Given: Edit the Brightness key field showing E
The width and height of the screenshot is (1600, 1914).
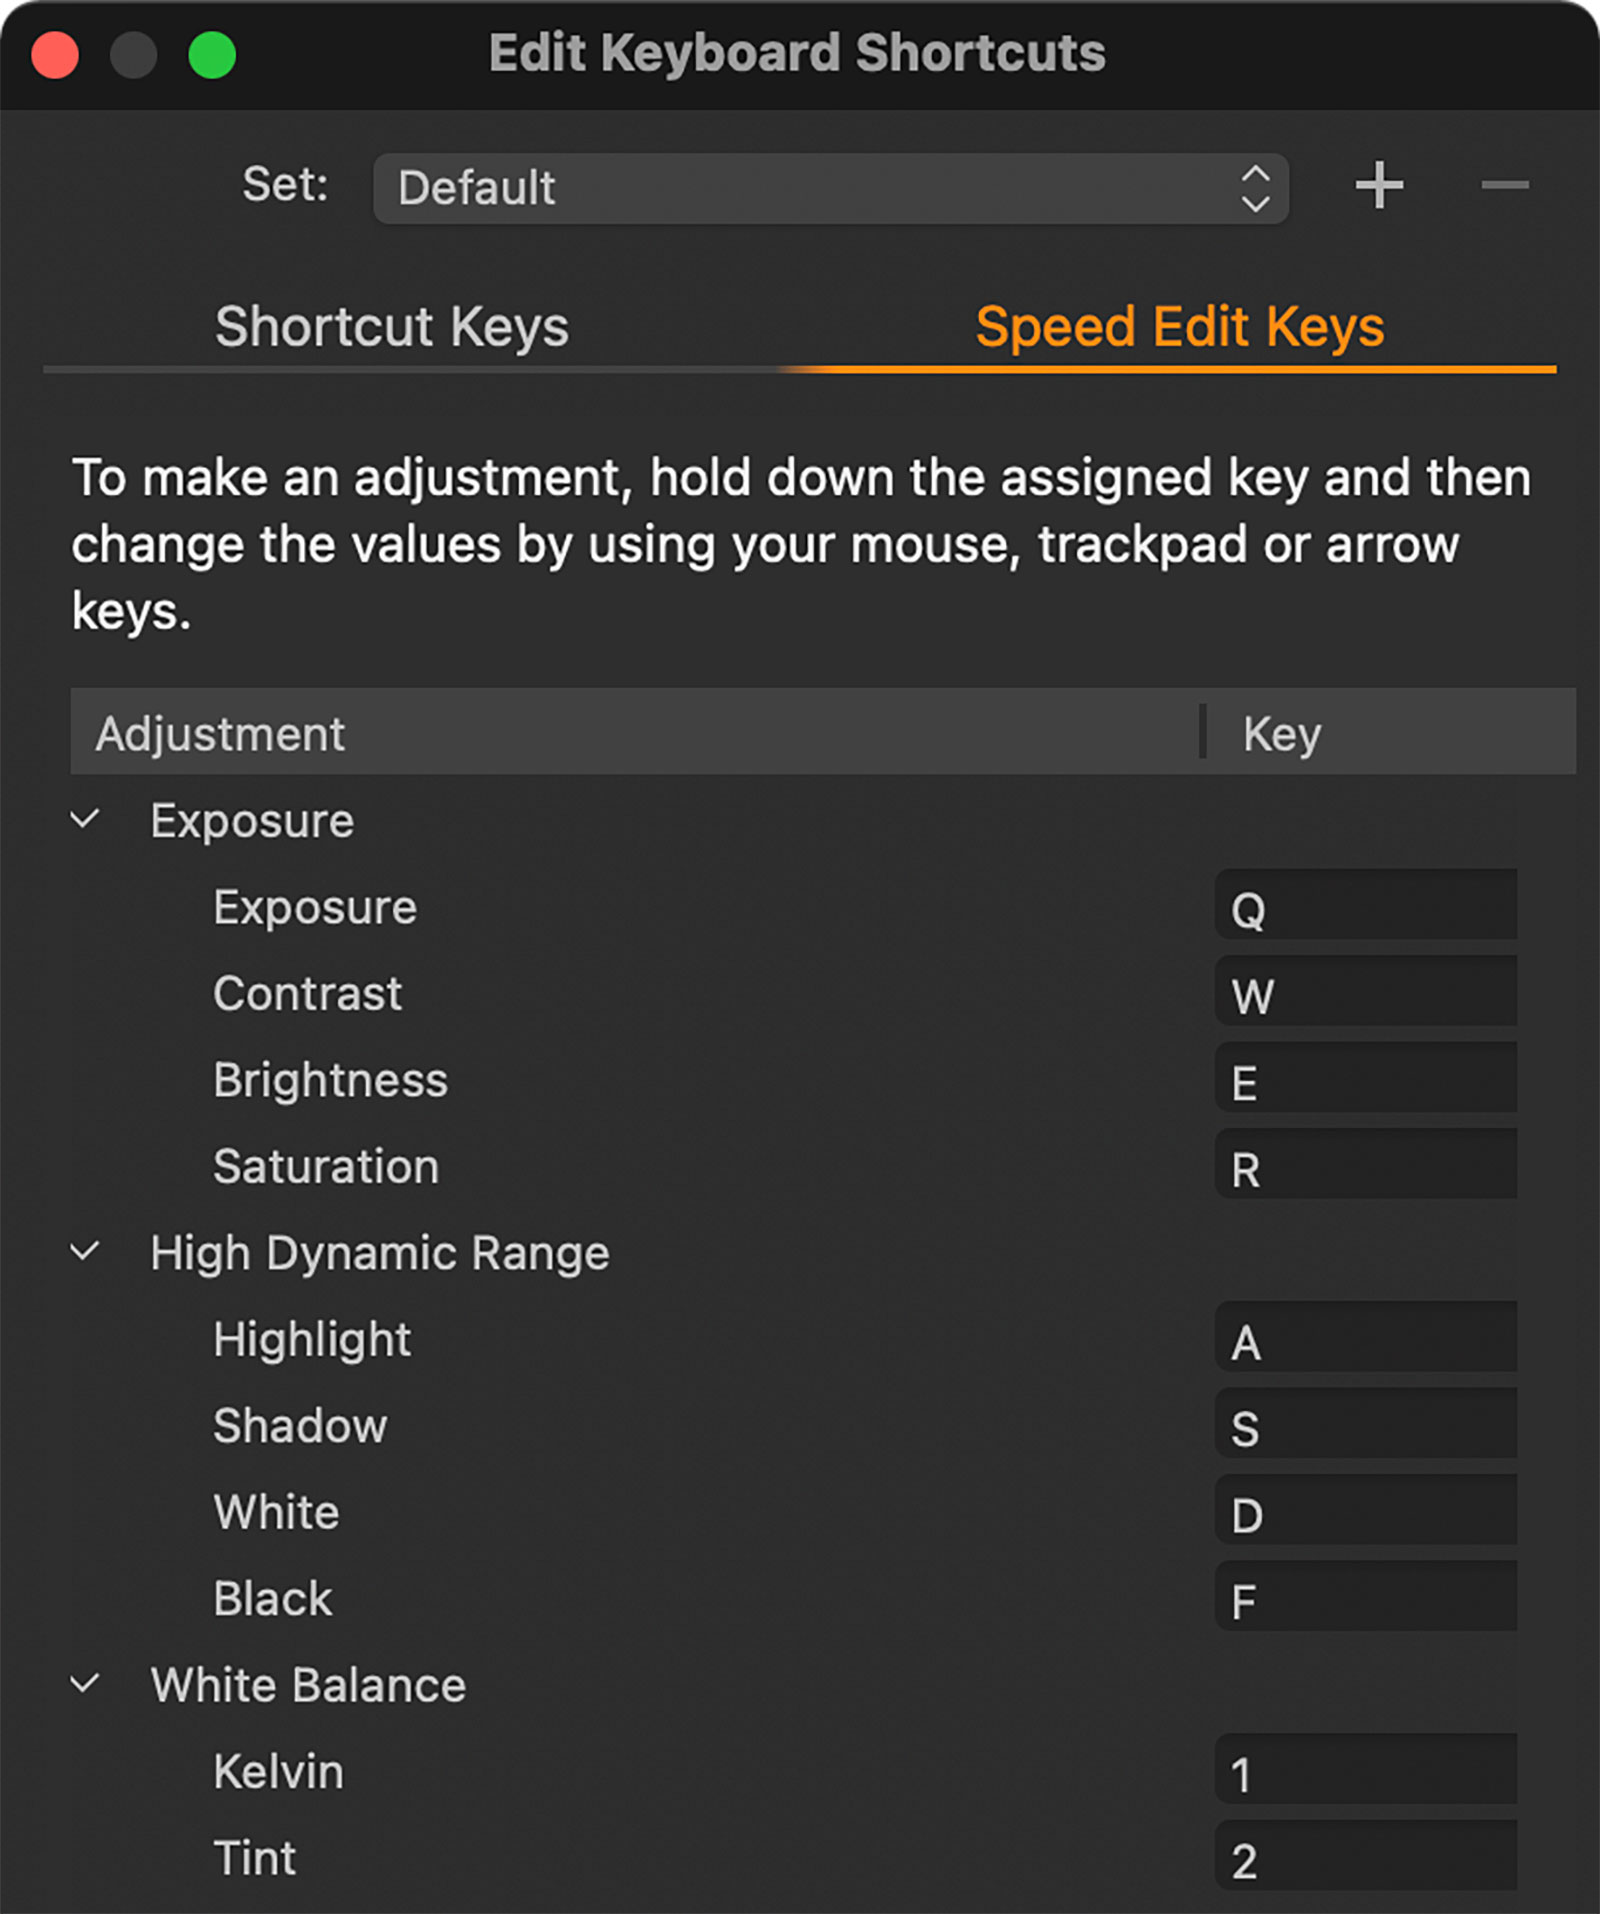Looking at the screenshot, I should [x=1365, y=1079].
